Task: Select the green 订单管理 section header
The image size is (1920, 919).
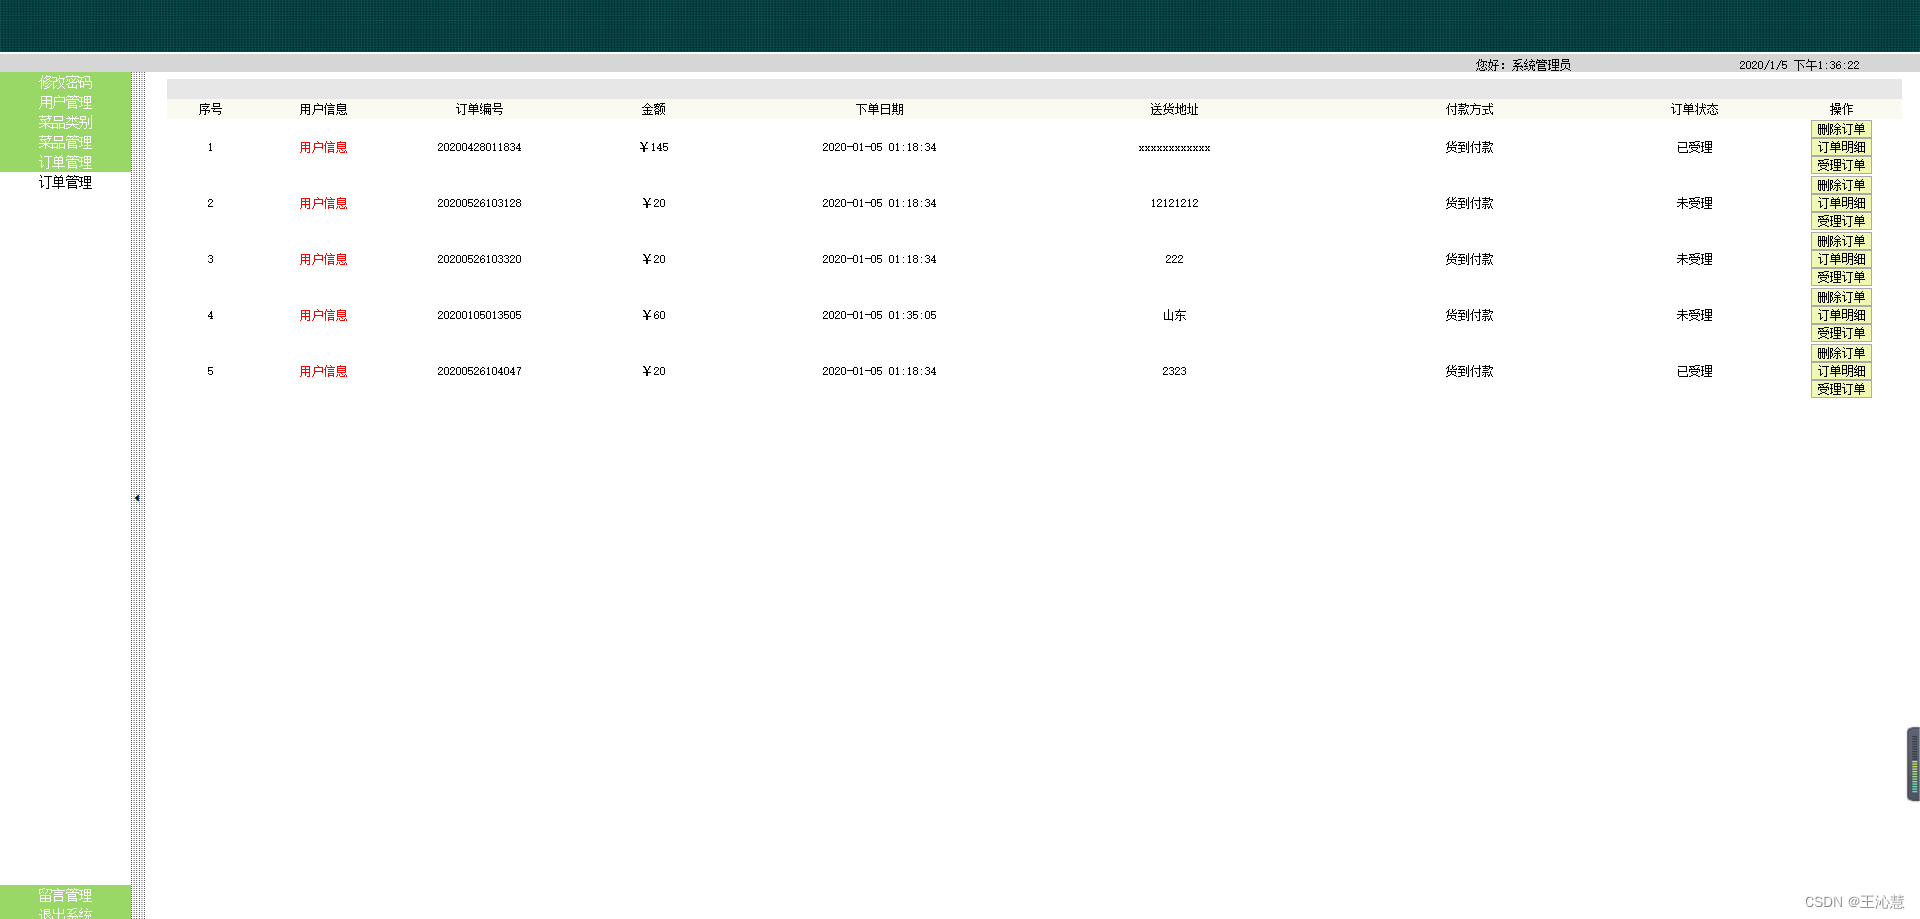Action: point(65,162)
